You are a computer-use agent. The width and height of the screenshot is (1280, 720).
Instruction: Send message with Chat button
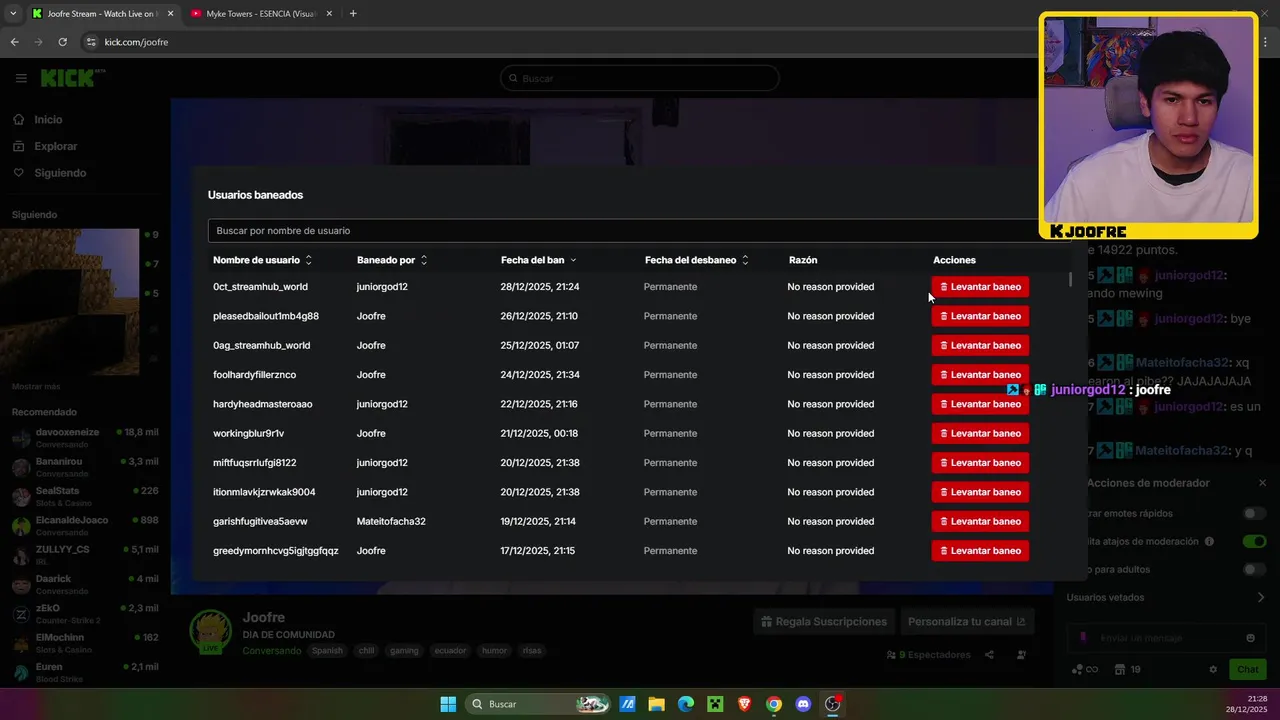tap(1248, 669)
